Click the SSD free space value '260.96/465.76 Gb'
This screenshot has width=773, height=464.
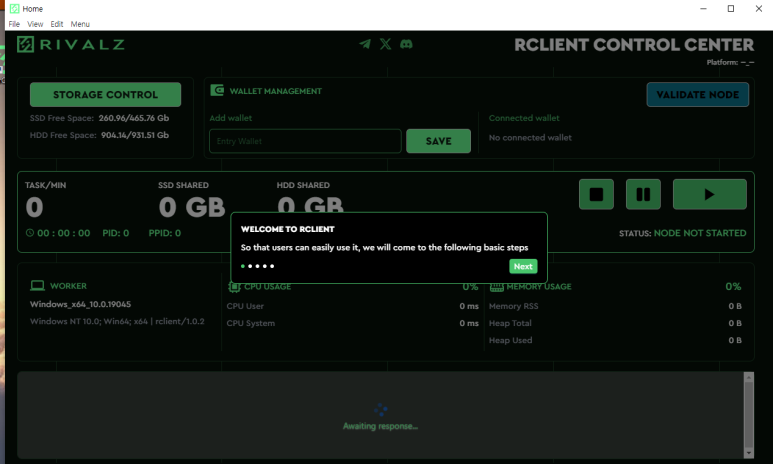pos(134,118)
